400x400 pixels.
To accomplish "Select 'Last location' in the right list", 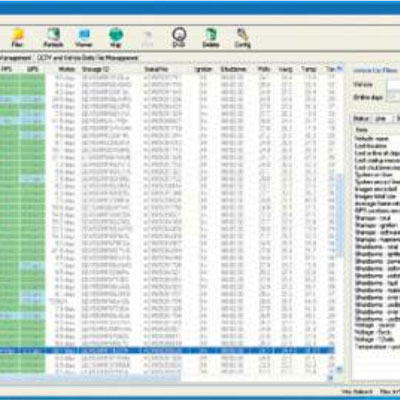I will click(371, 146).
